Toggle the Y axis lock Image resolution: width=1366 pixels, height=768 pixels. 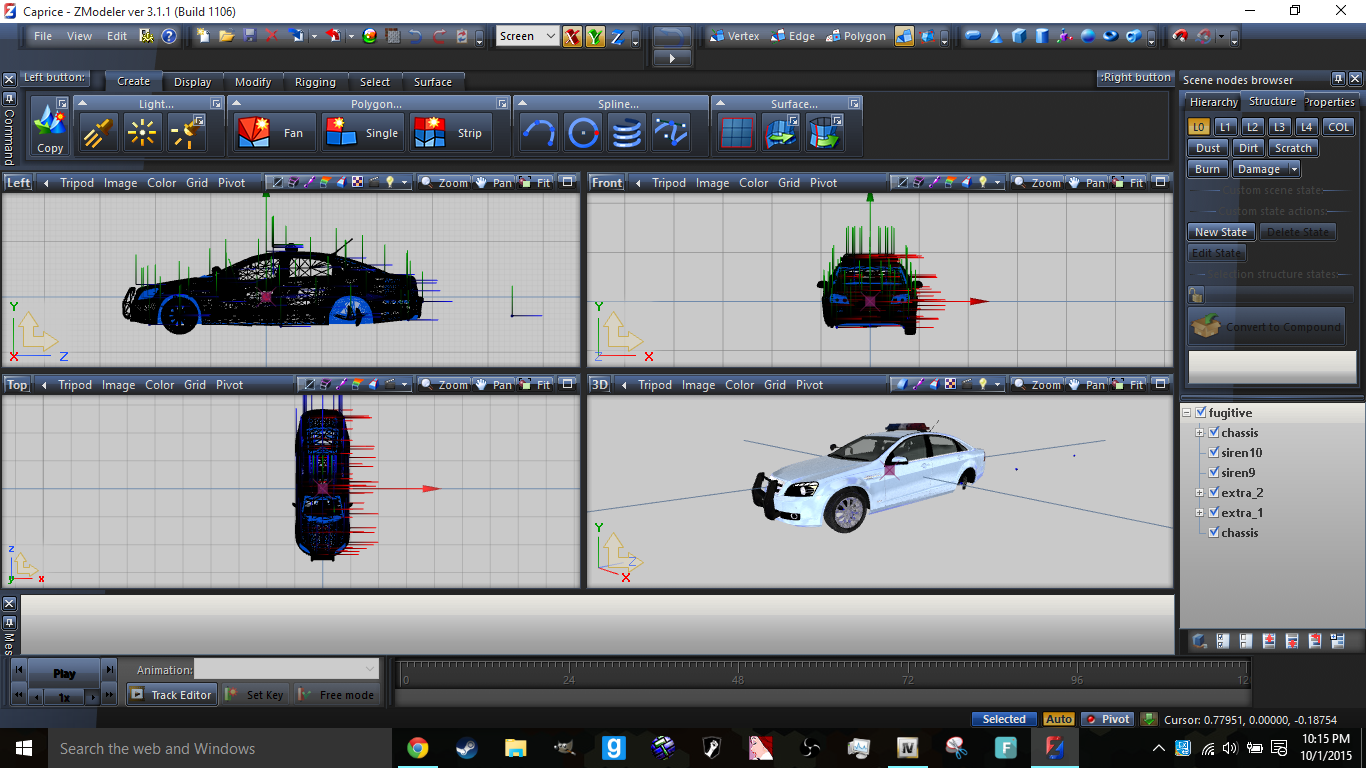pos(595,37)
